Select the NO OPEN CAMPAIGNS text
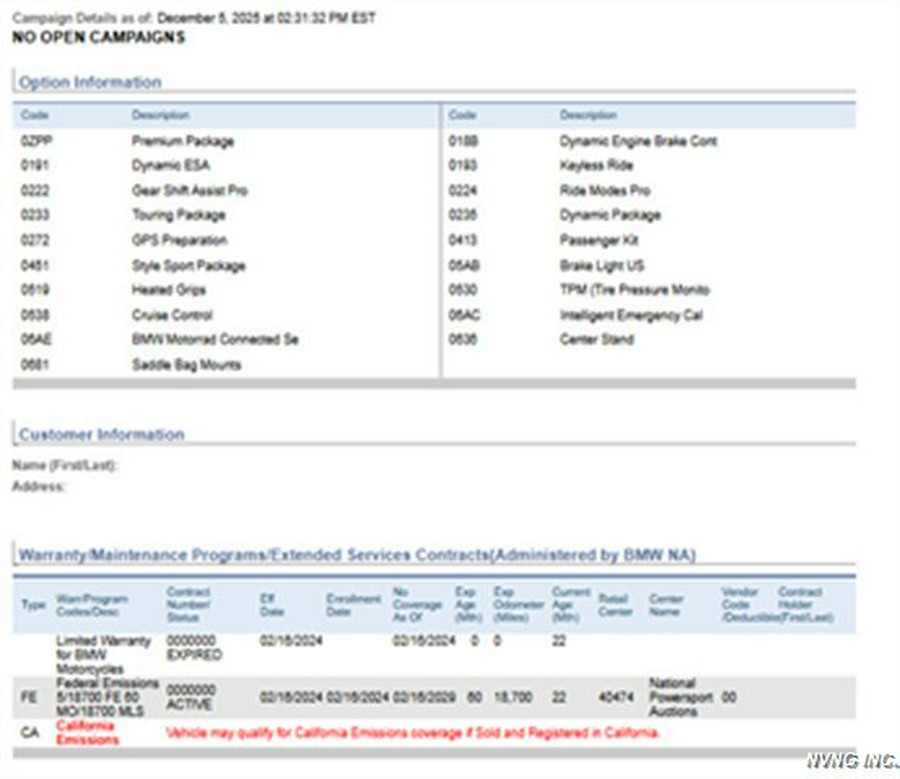Screen dimensions: 900x779 coord(99,37)
